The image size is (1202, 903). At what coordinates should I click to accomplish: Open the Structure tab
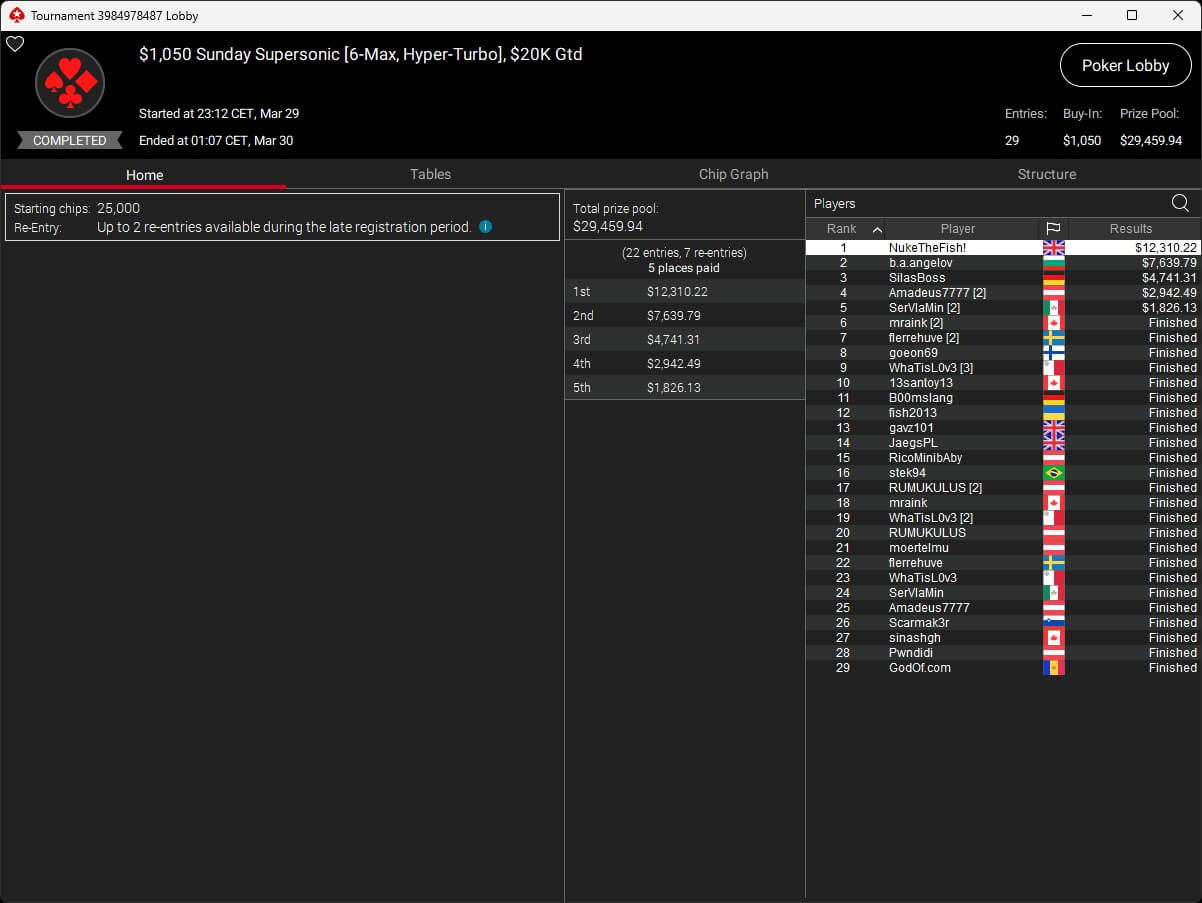[x=1046, y=174]
